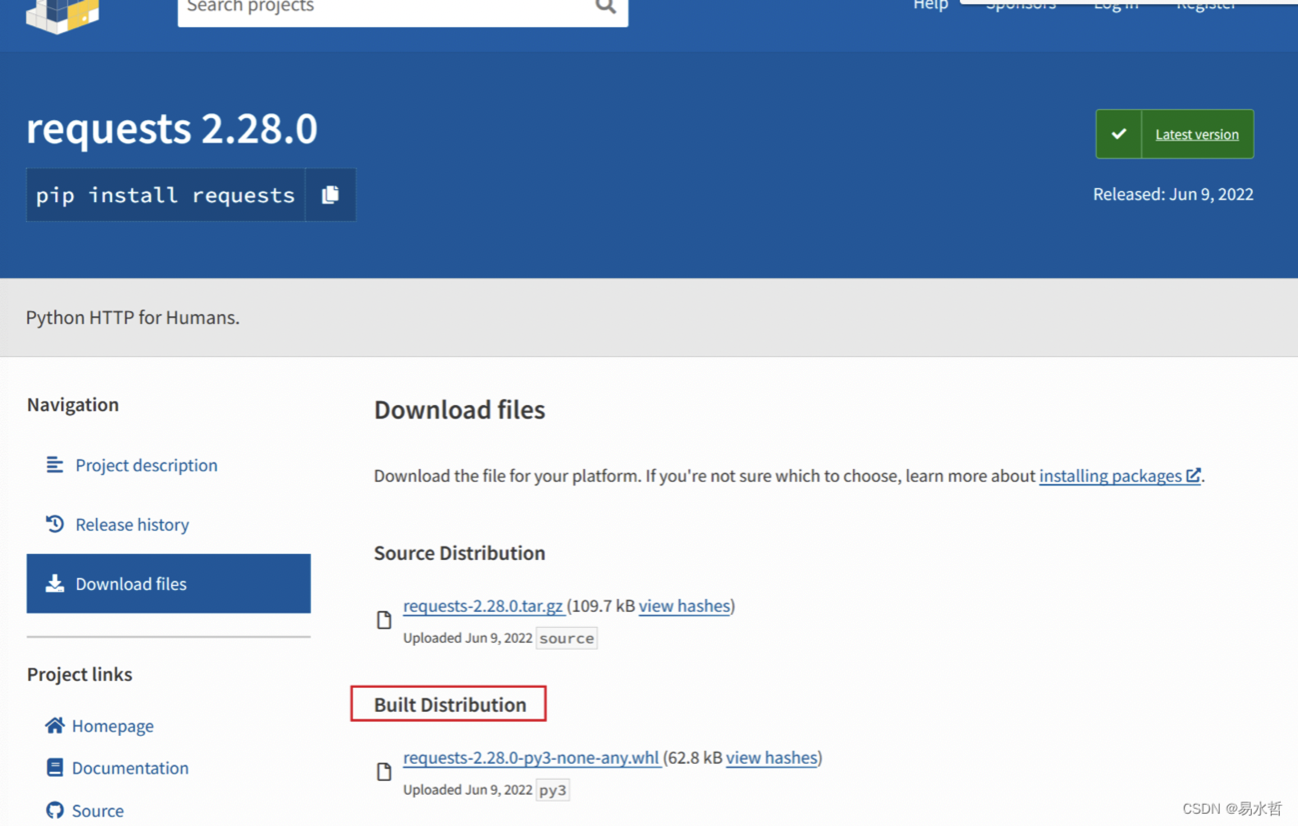Download requests-2.28.0.tar.gz
Screen dimensions: 1298x826
(483, 606)
